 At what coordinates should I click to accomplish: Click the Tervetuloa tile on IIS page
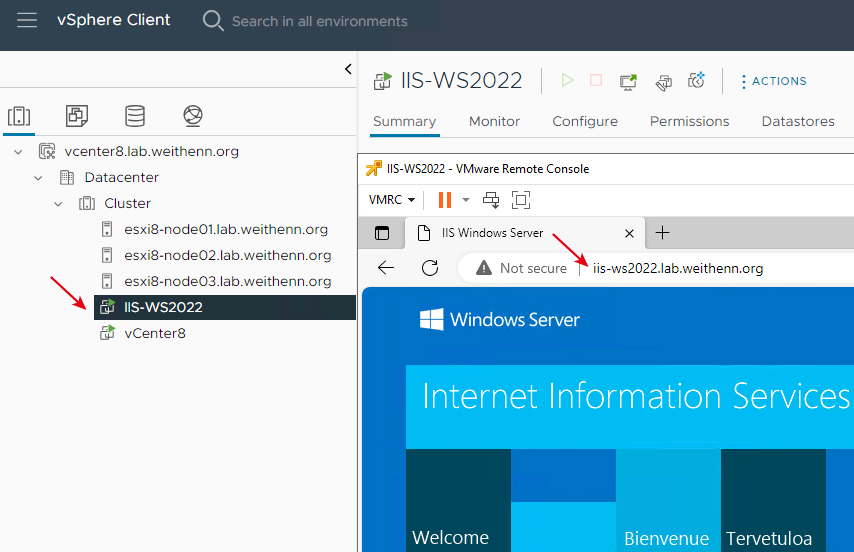click(773, 500)
